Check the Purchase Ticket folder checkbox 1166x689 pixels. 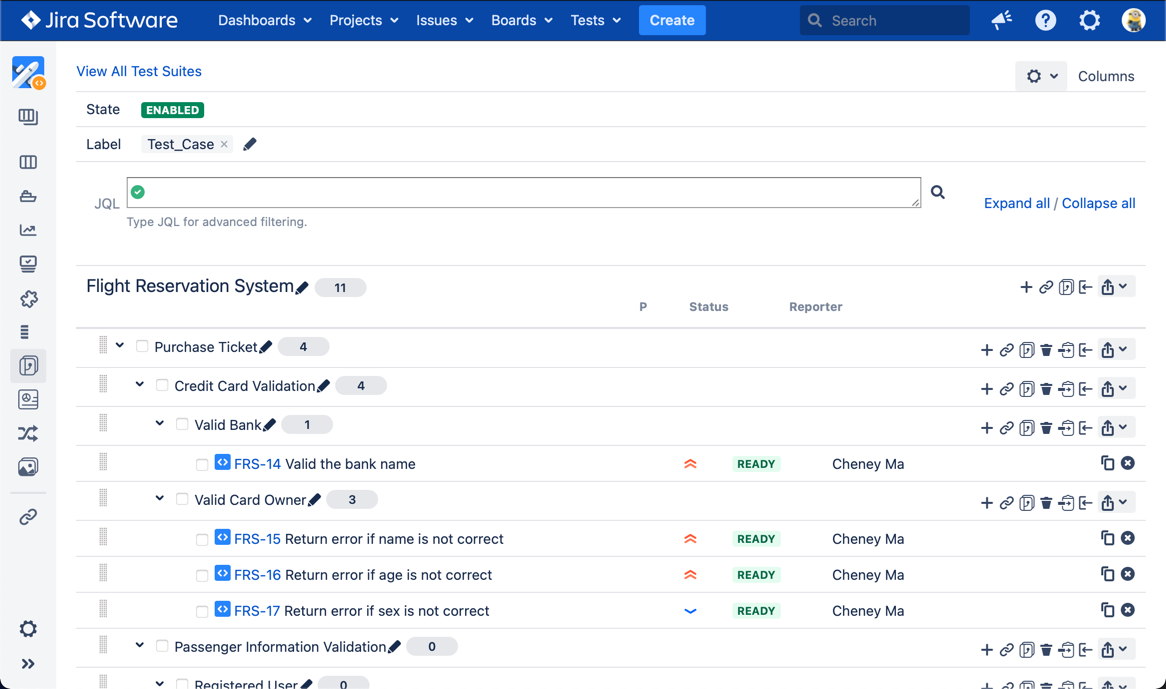click(x=142, y=347)
